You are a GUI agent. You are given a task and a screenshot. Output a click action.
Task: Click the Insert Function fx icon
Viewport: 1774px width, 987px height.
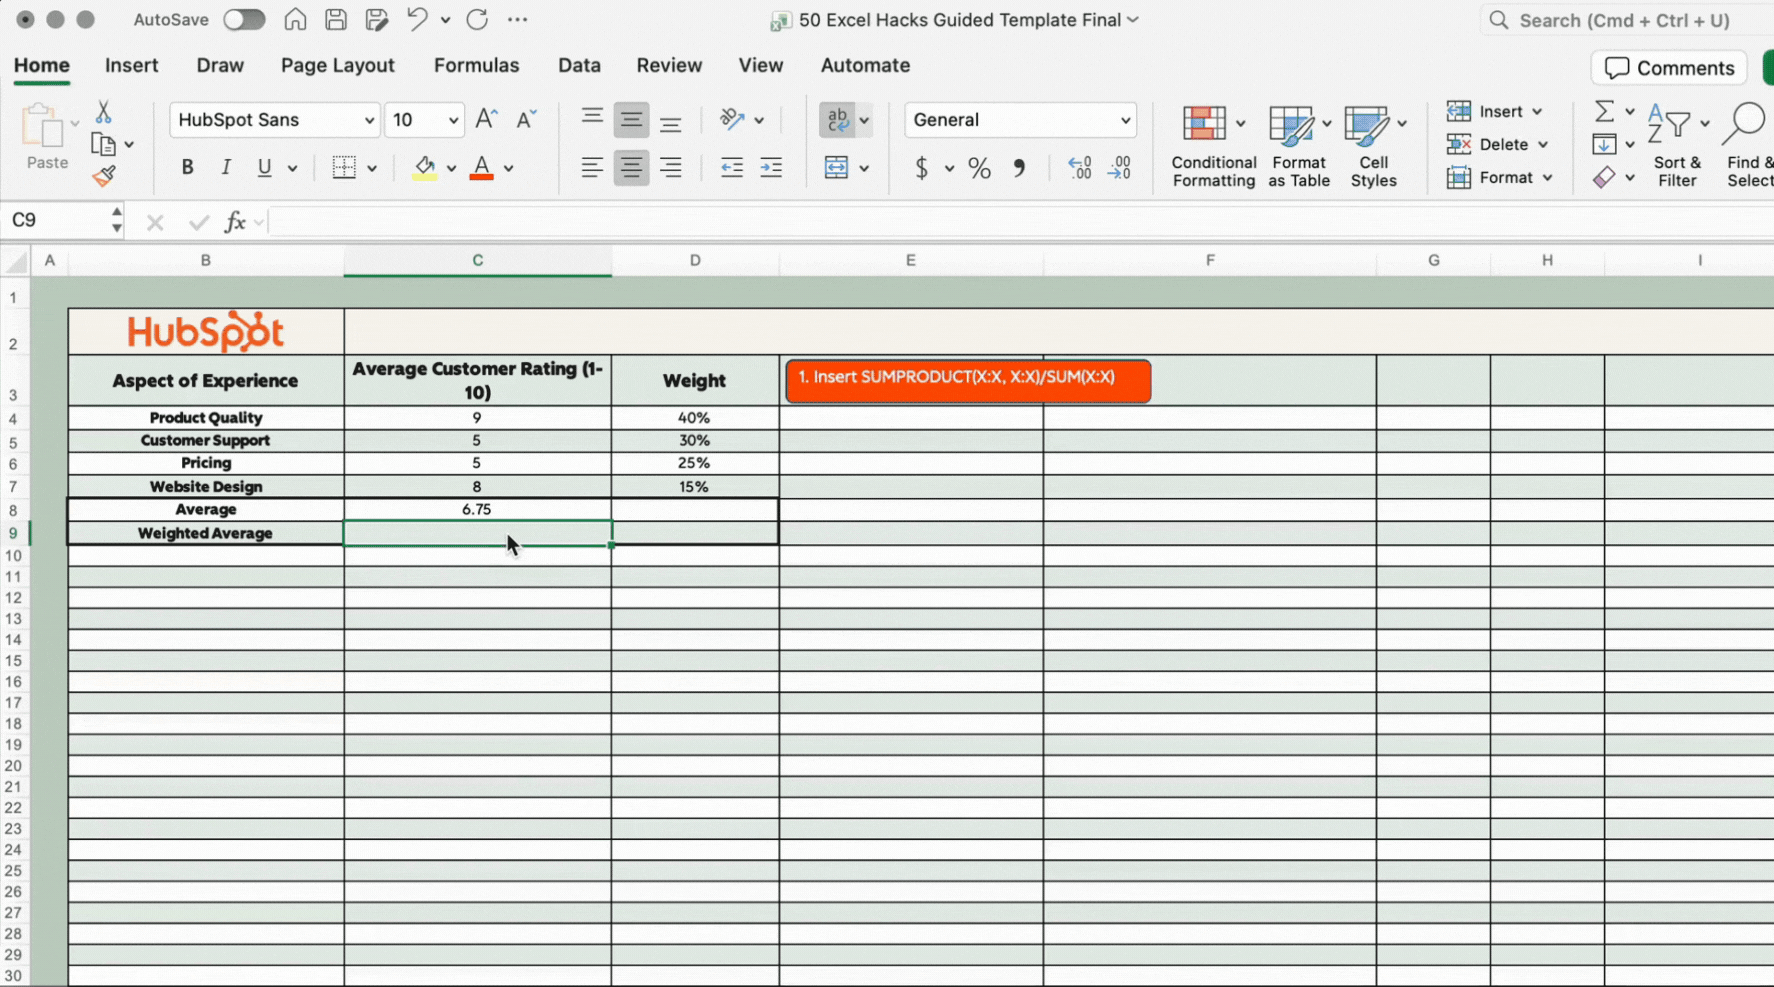(x=235, y=221)
